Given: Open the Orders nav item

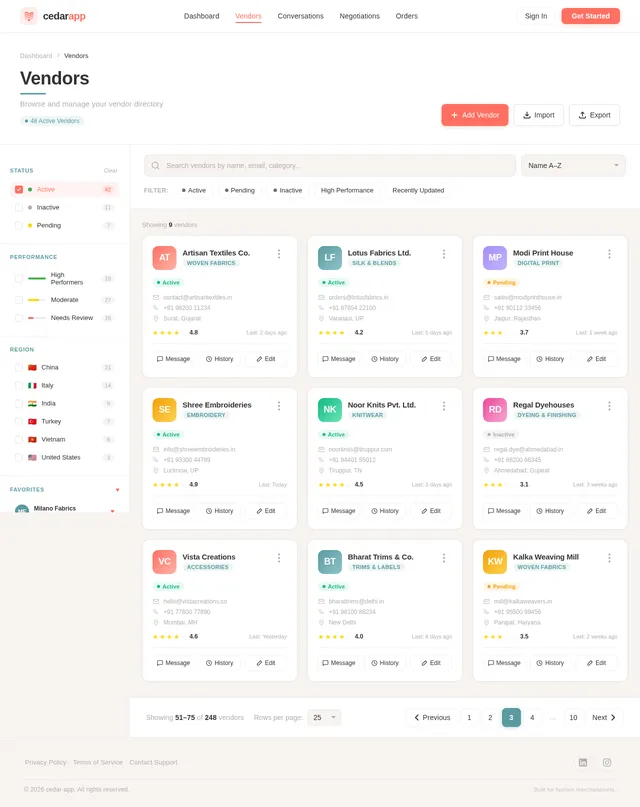Looking at the screenshot, I should click(x=406, y=16).
